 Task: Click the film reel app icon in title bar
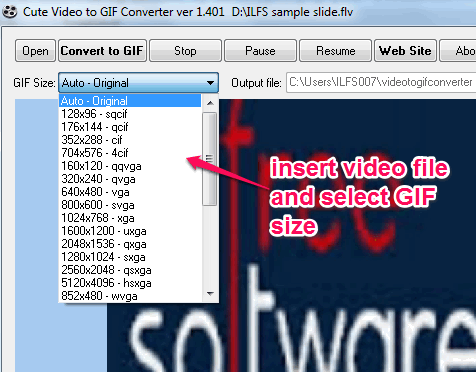click(9, 12)
